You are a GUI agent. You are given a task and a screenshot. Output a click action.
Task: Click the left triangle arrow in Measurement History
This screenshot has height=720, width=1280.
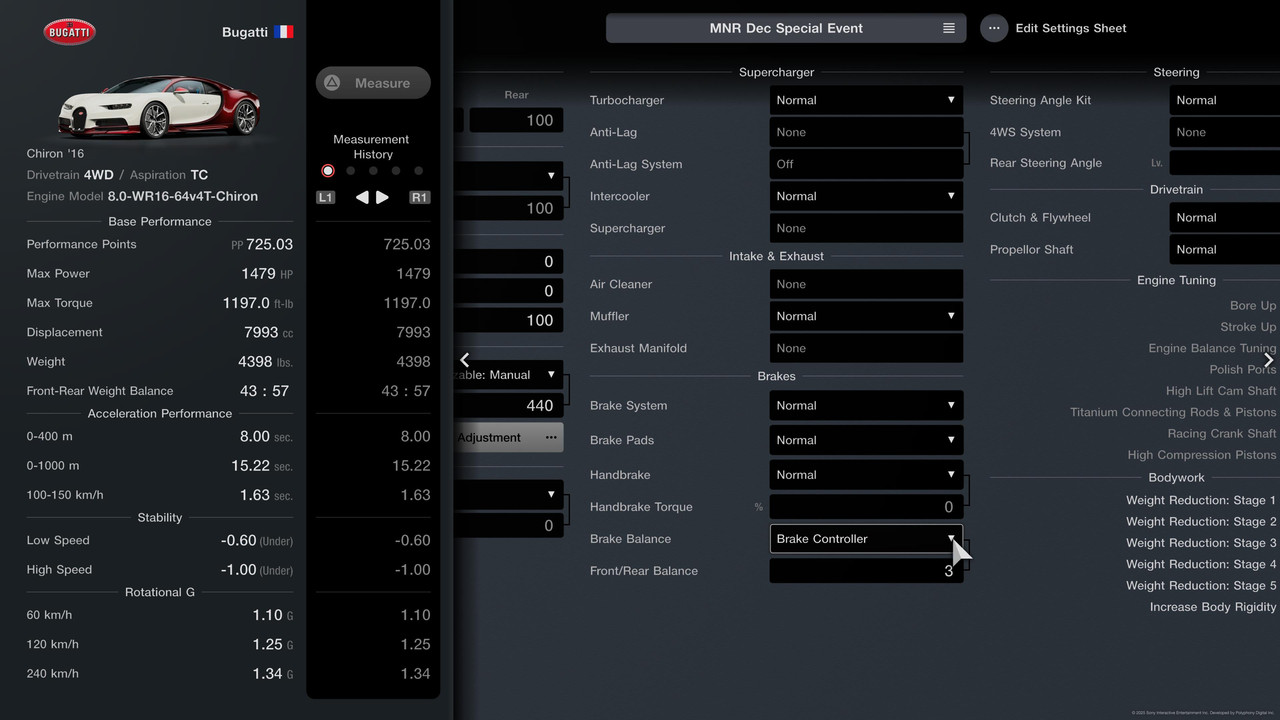pyautogui.click(x=363, y=197)
